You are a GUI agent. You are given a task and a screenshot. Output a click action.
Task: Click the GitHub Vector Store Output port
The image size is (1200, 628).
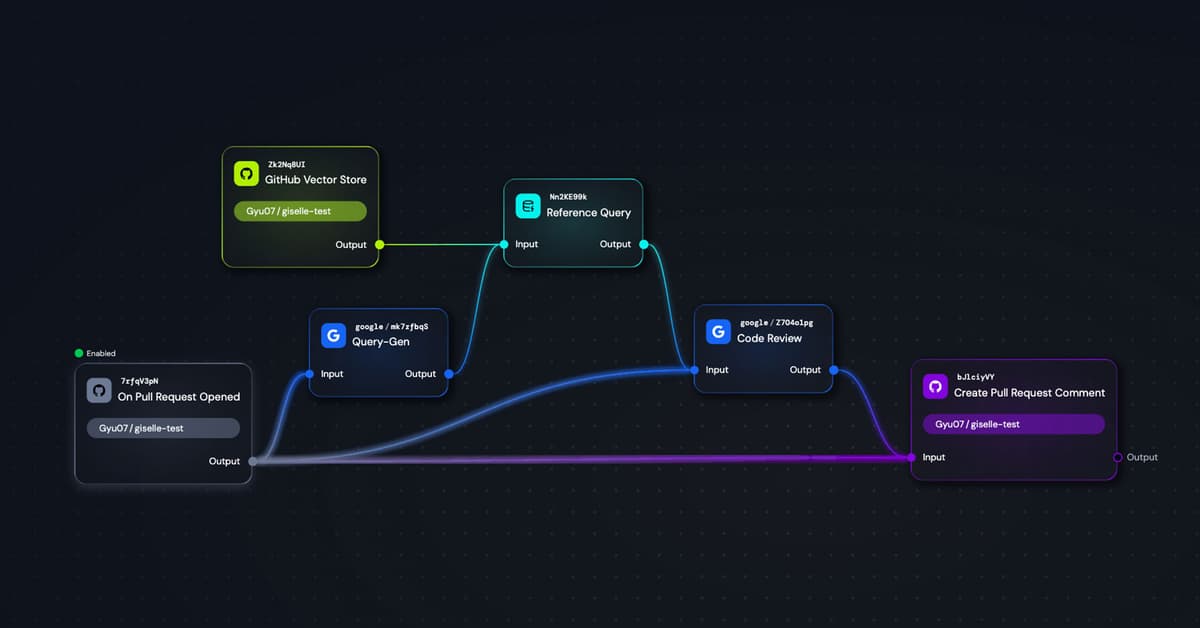379,244
